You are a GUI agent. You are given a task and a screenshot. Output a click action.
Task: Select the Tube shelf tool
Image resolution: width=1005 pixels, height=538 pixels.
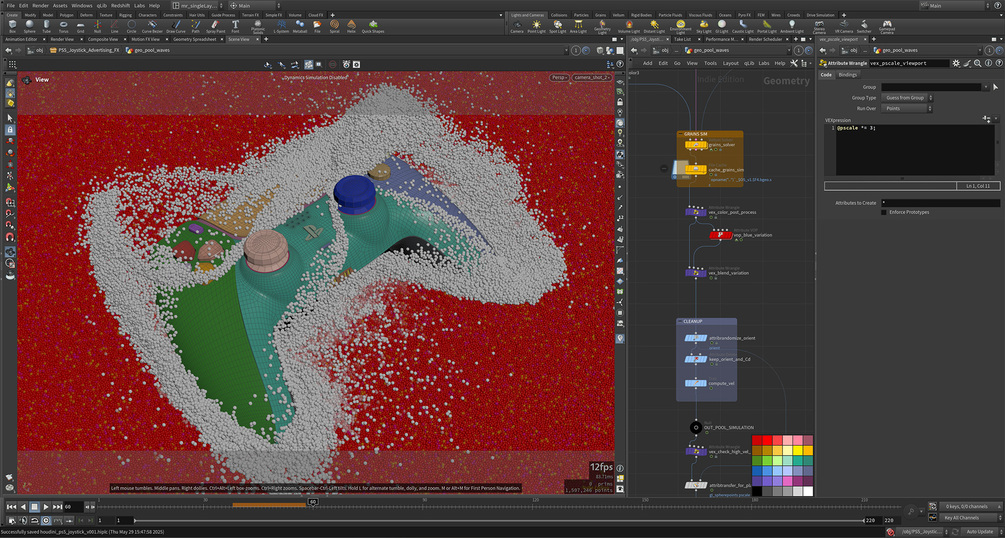[x=46, y=26]
